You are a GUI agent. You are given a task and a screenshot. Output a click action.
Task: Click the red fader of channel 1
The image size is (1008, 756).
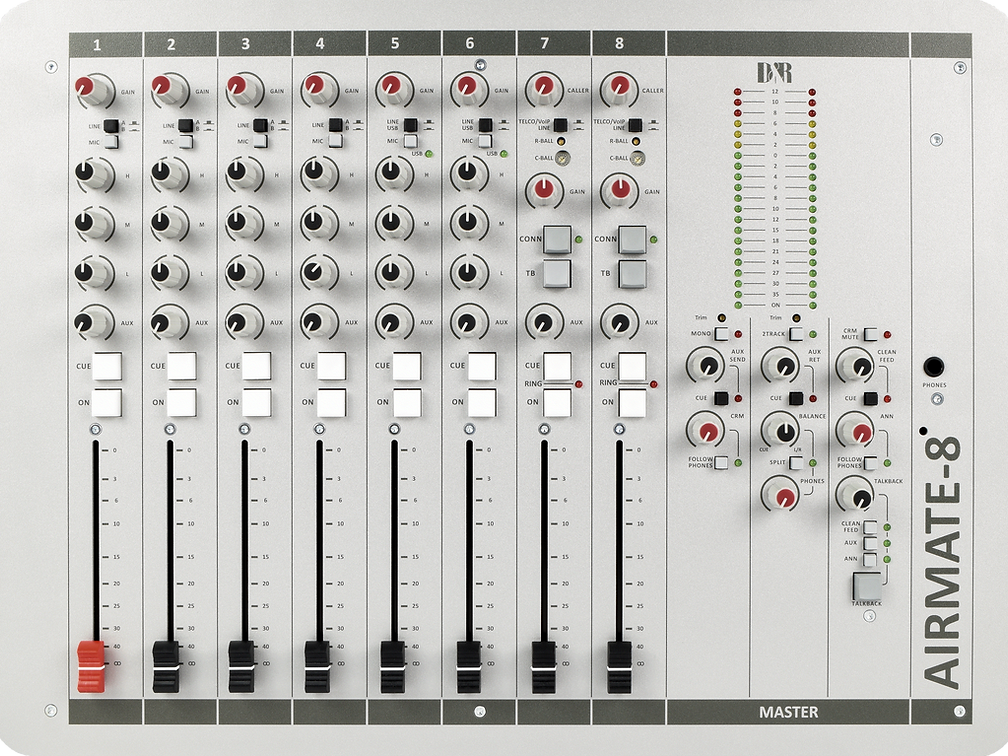(91, 667)
